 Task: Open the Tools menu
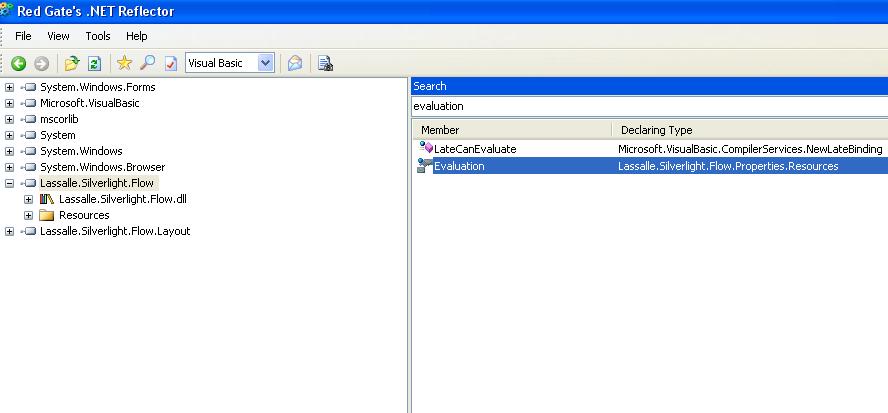98,36
